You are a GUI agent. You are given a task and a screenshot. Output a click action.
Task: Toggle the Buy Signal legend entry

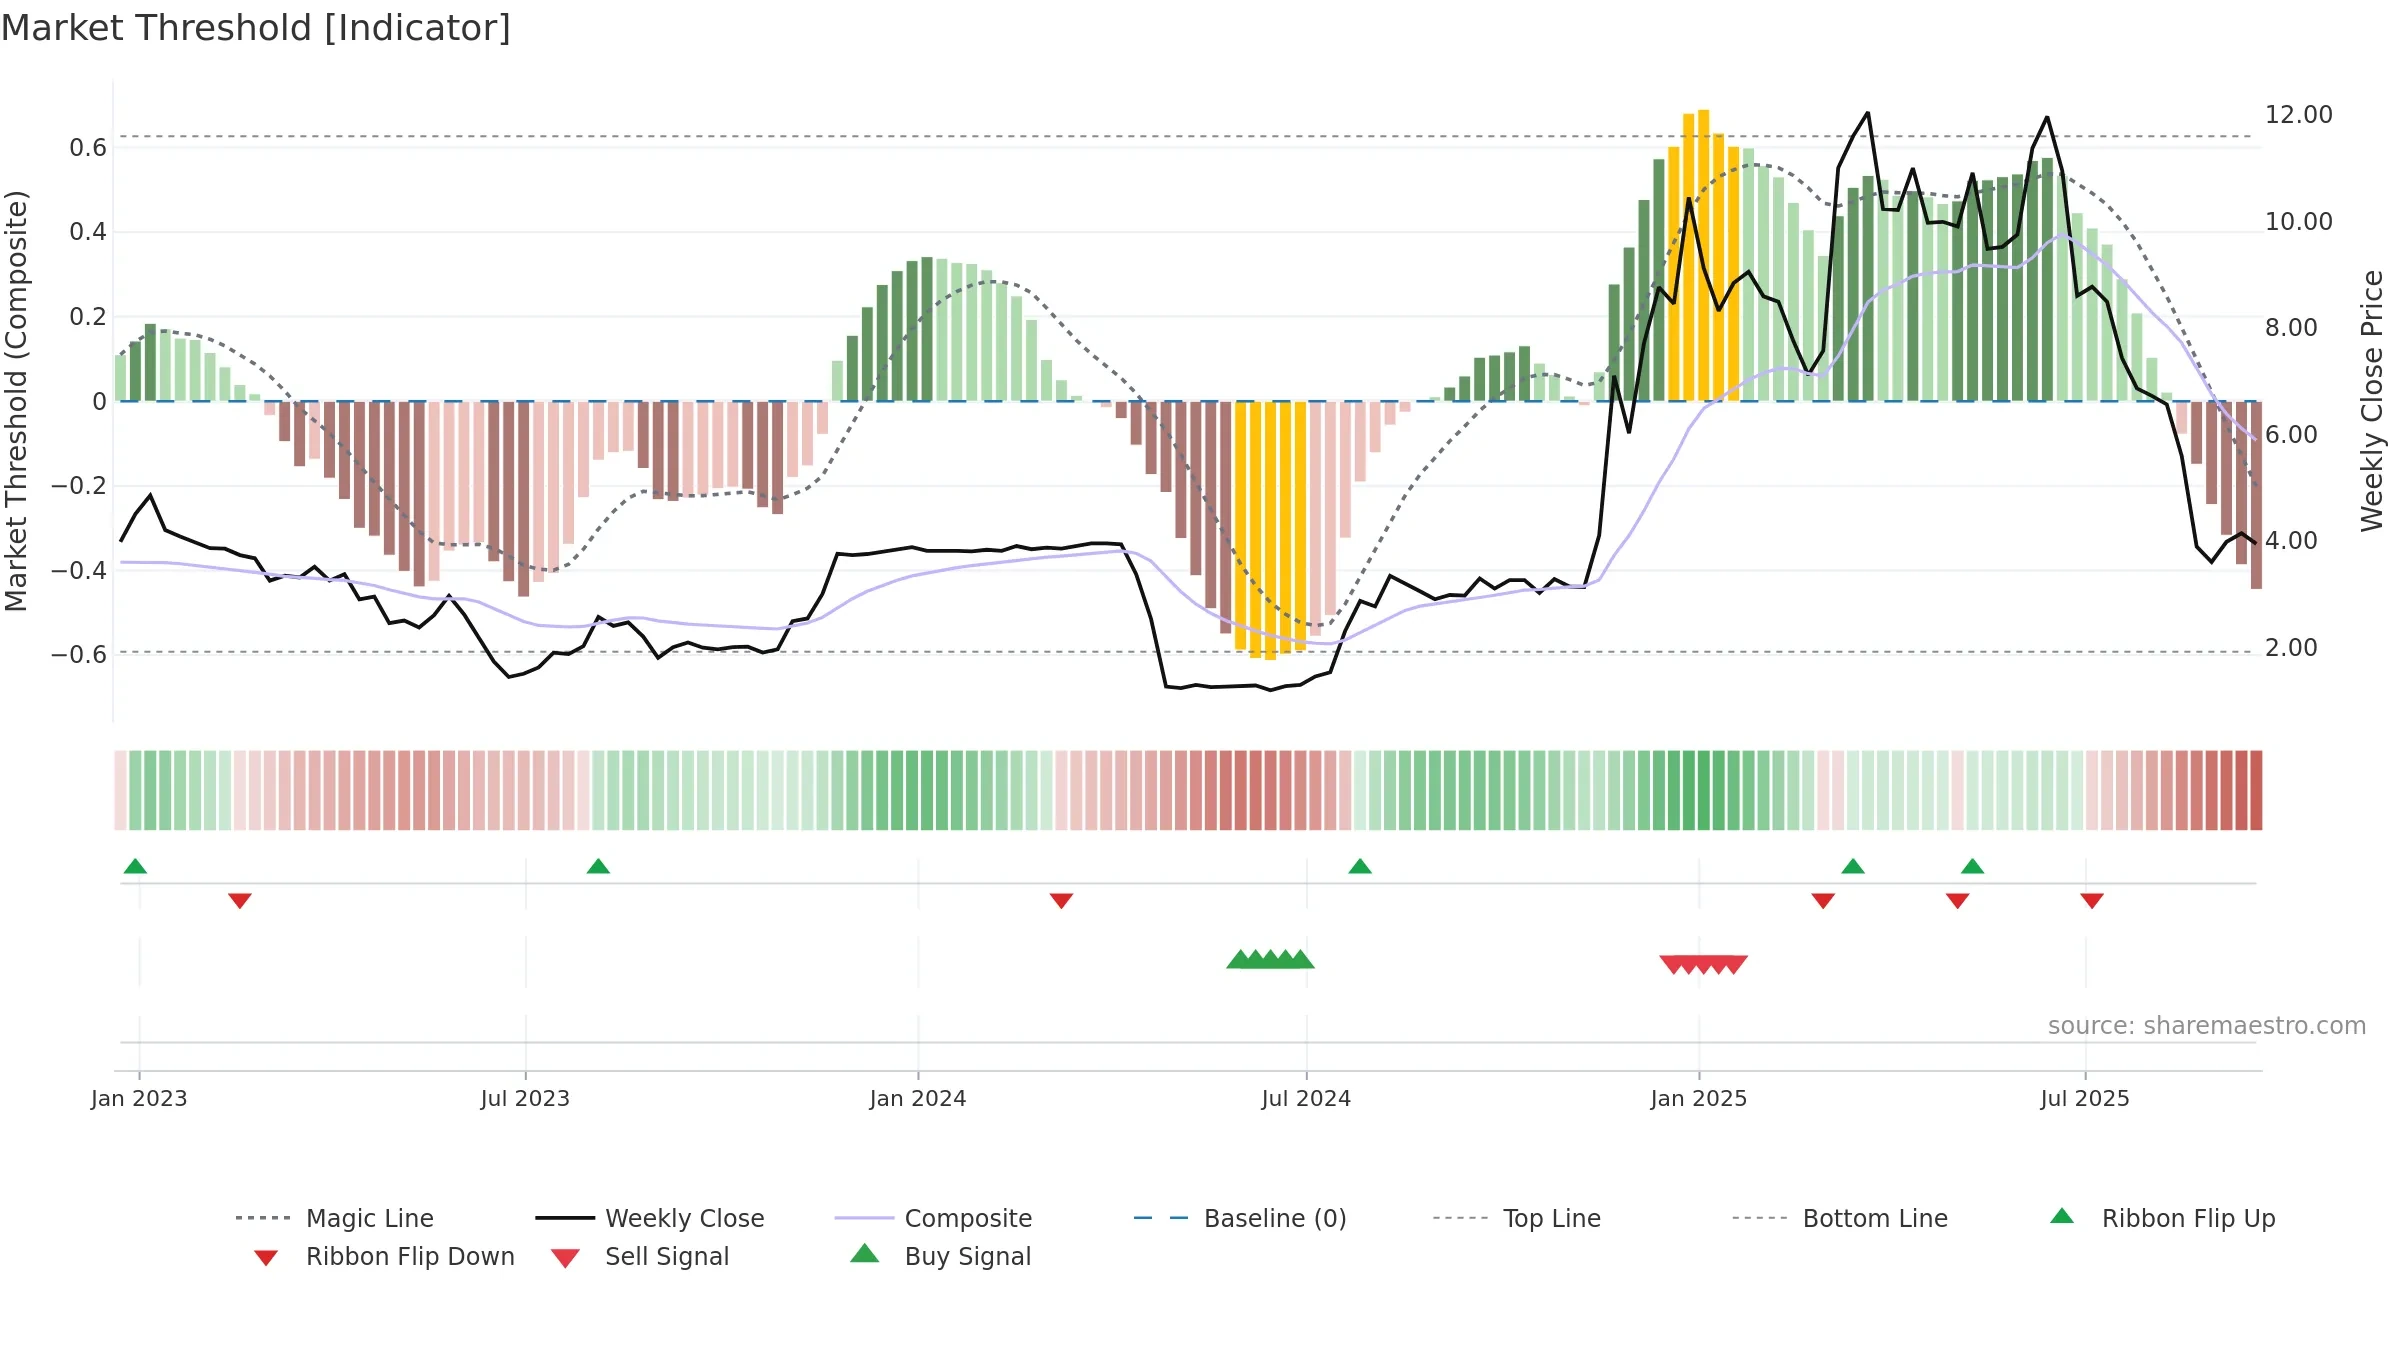940,1256
